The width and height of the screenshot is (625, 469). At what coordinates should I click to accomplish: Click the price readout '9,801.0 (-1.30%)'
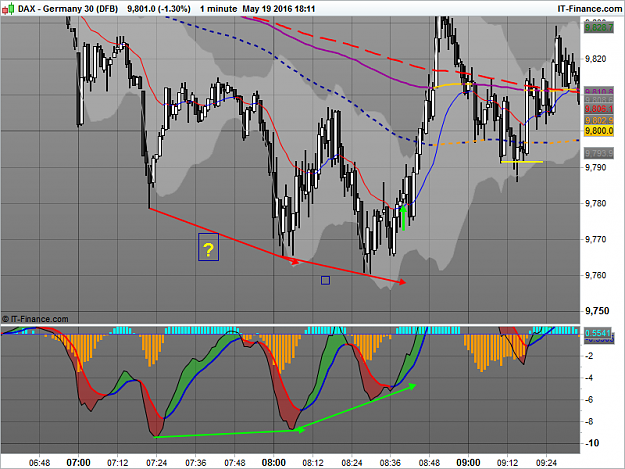(159, 9)
